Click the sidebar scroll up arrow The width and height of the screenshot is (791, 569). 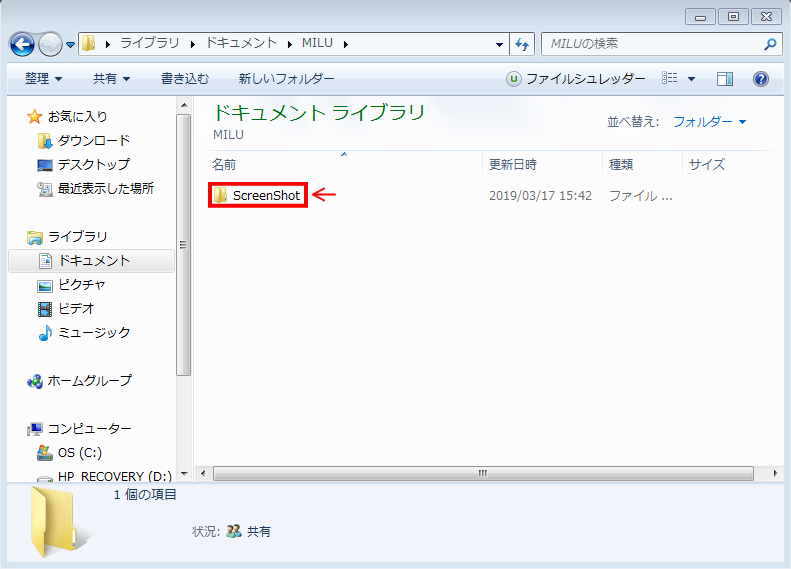click(184, 105)
